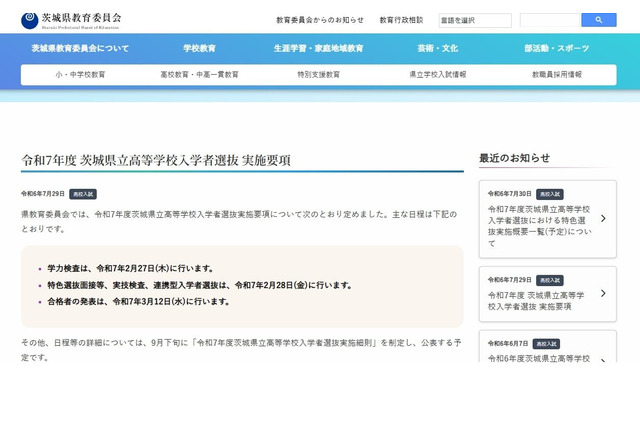The height and width of the screenshot is (426, 640).
Task: Select 学校教育 menu item
Action: pyautogui.click(x=199, y=48)
